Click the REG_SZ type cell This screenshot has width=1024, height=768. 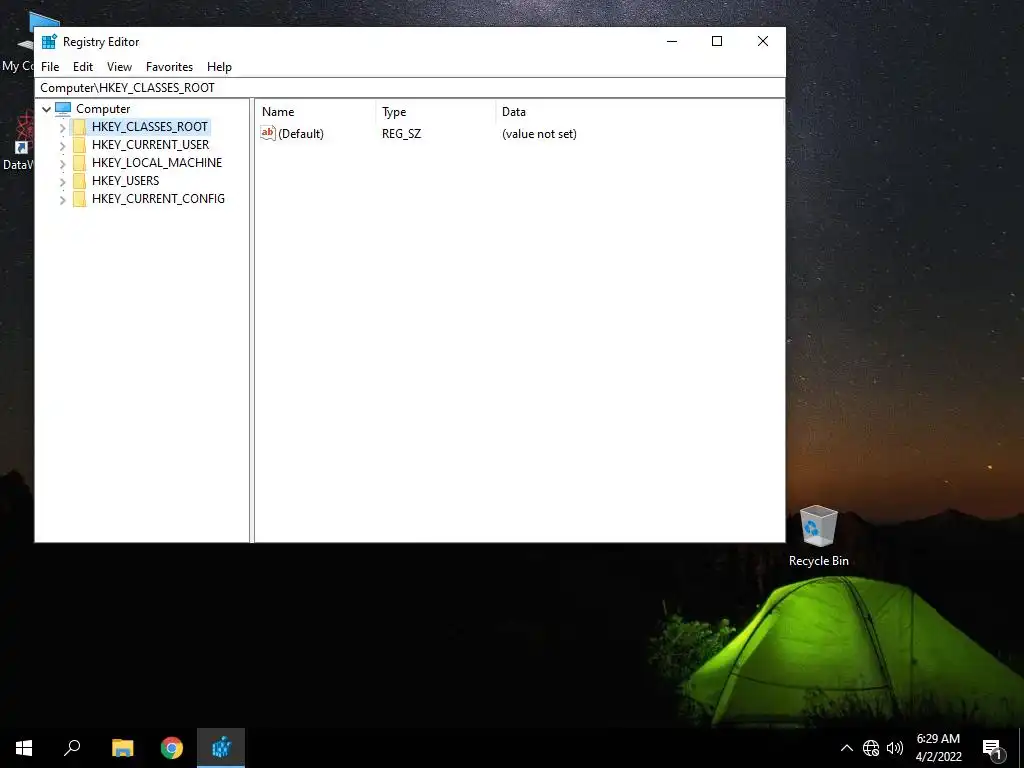tap(402, 134)
